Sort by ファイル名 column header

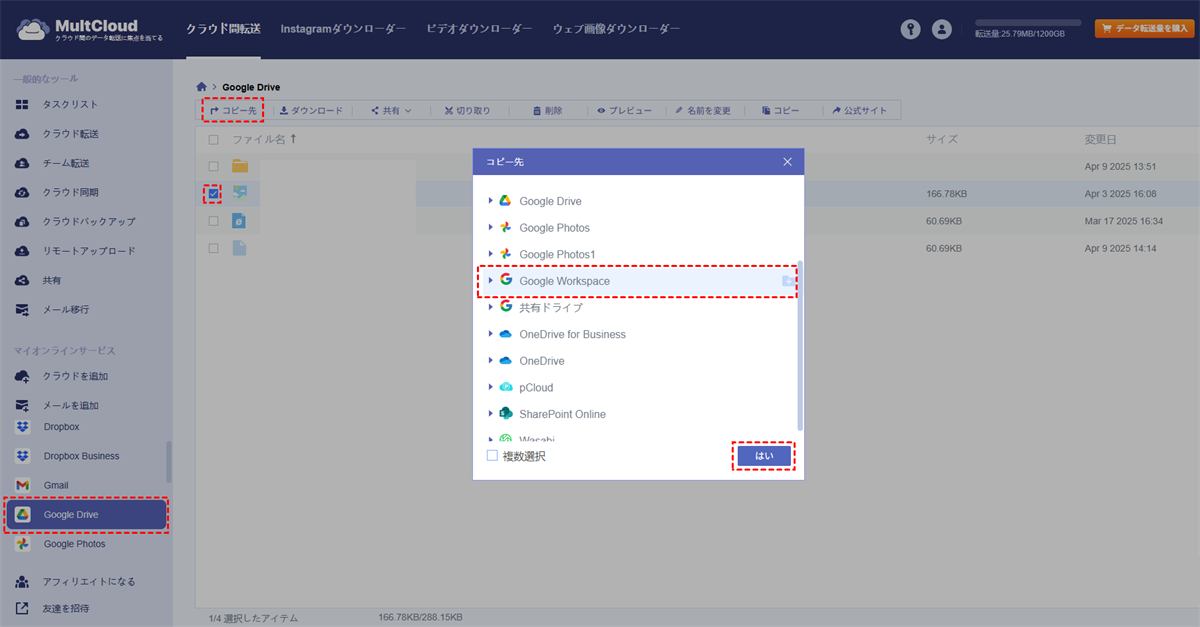264,140
